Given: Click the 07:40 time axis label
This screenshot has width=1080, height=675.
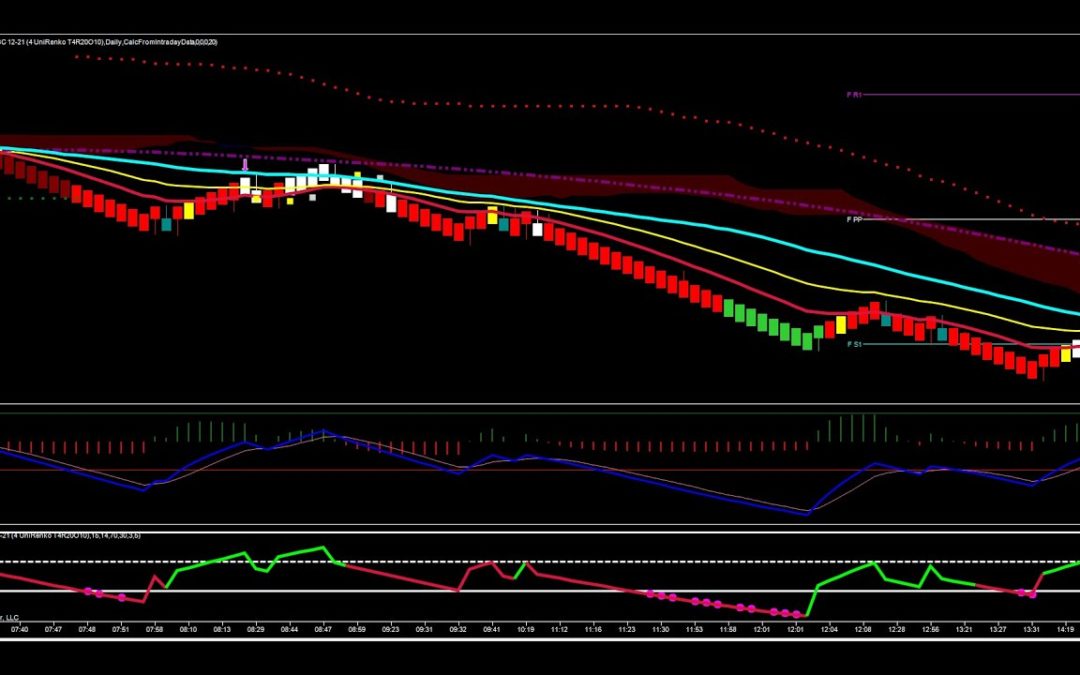Looking at the screenshot, I should tap(20, 630).
